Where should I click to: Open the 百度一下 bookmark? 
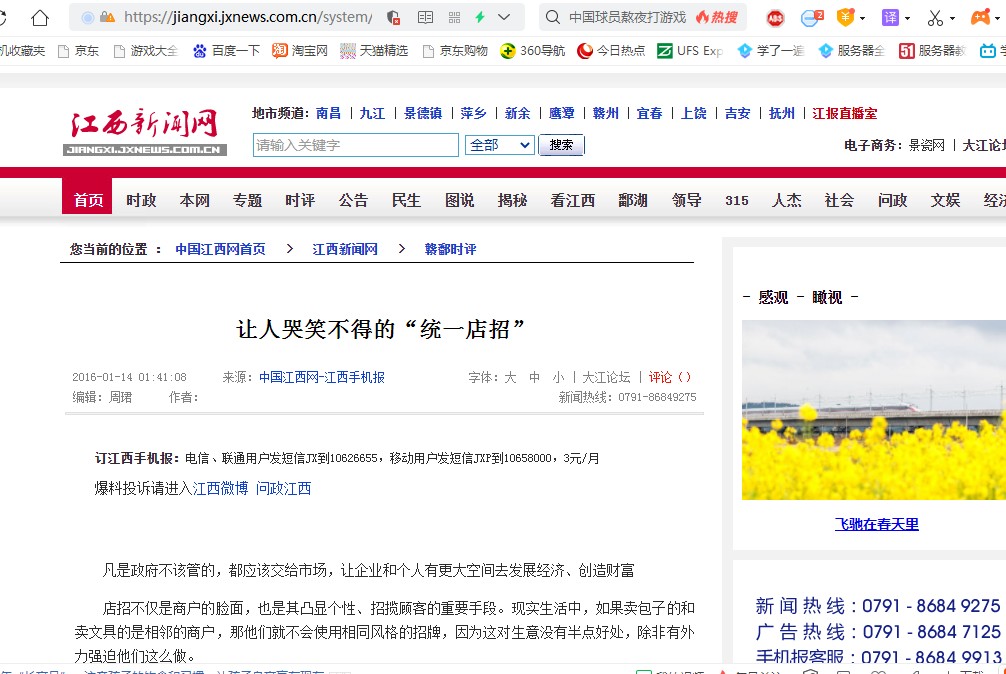click(x=226, y=51)
